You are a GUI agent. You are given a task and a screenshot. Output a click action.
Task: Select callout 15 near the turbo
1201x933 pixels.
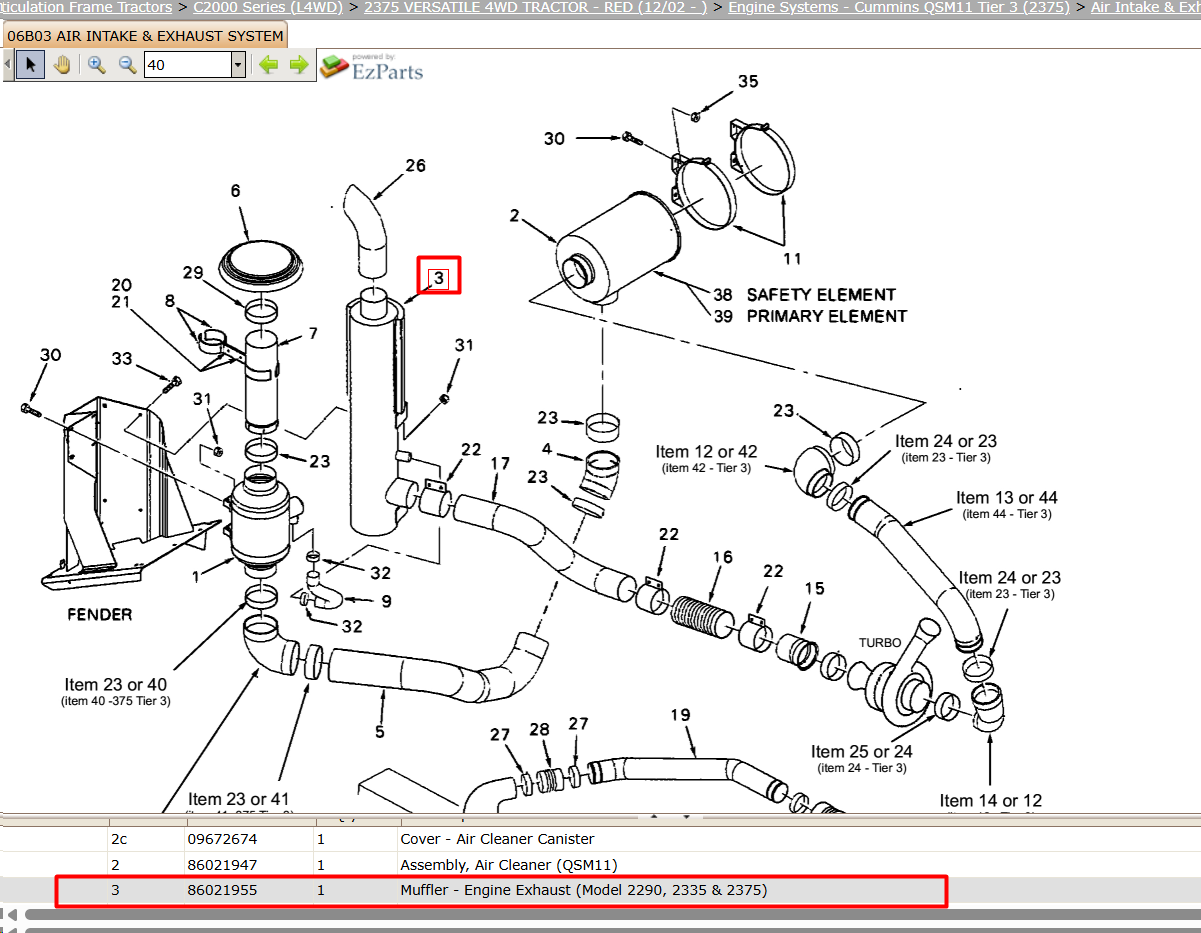[x=815, y=588]
